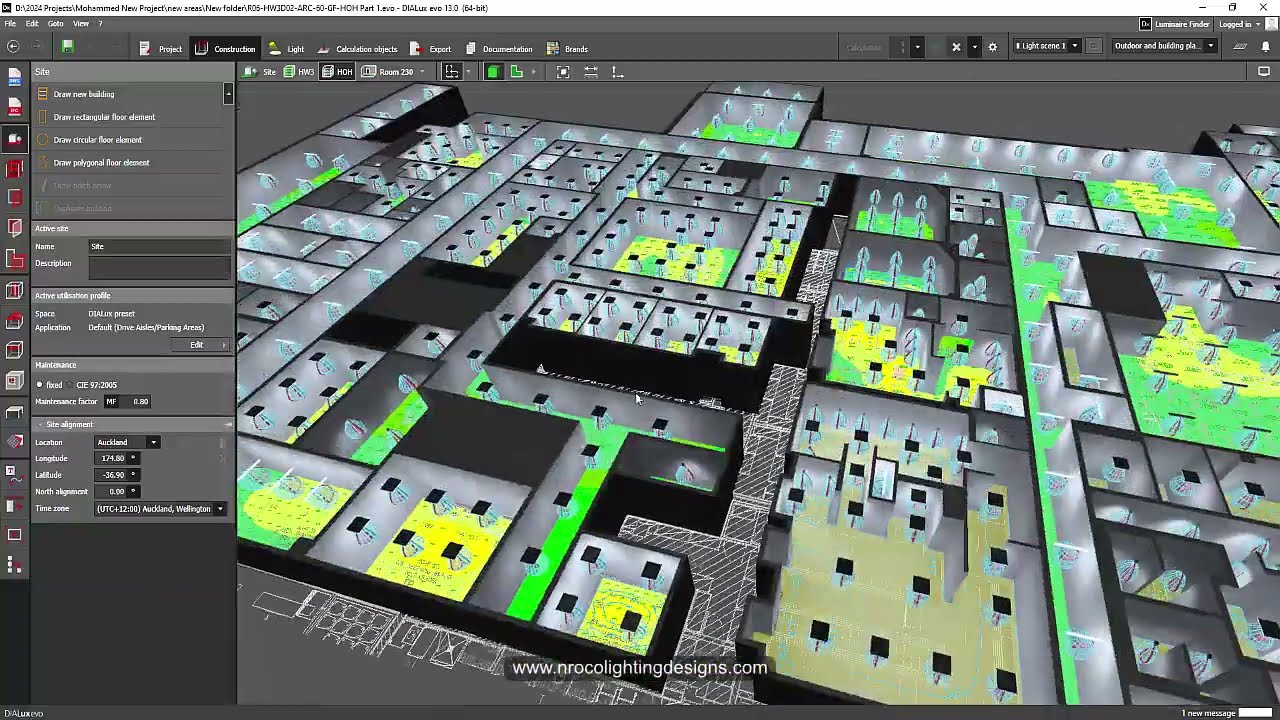Open the Light scene 1 dropdown
This screenshot has width=1280, height=720.
tap(1047, 46)
